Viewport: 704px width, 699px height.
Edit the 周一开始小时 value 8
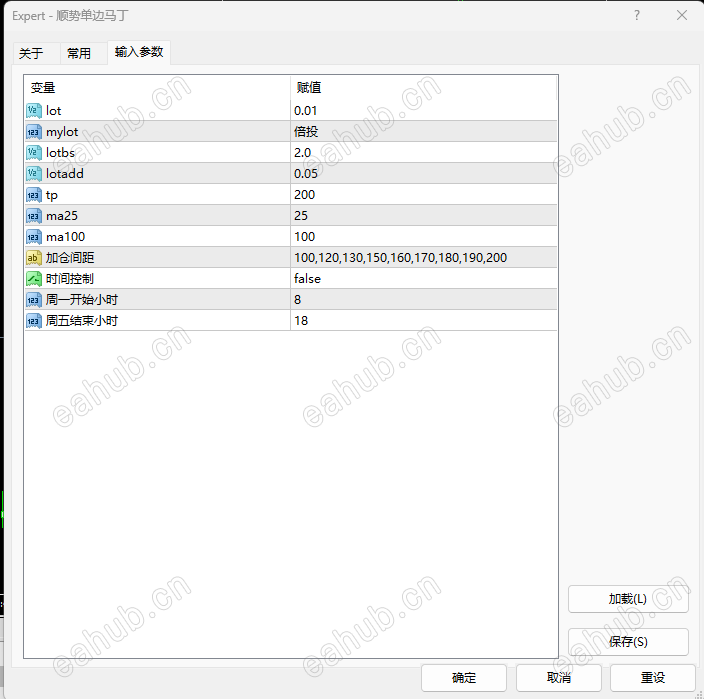(423, 300)
